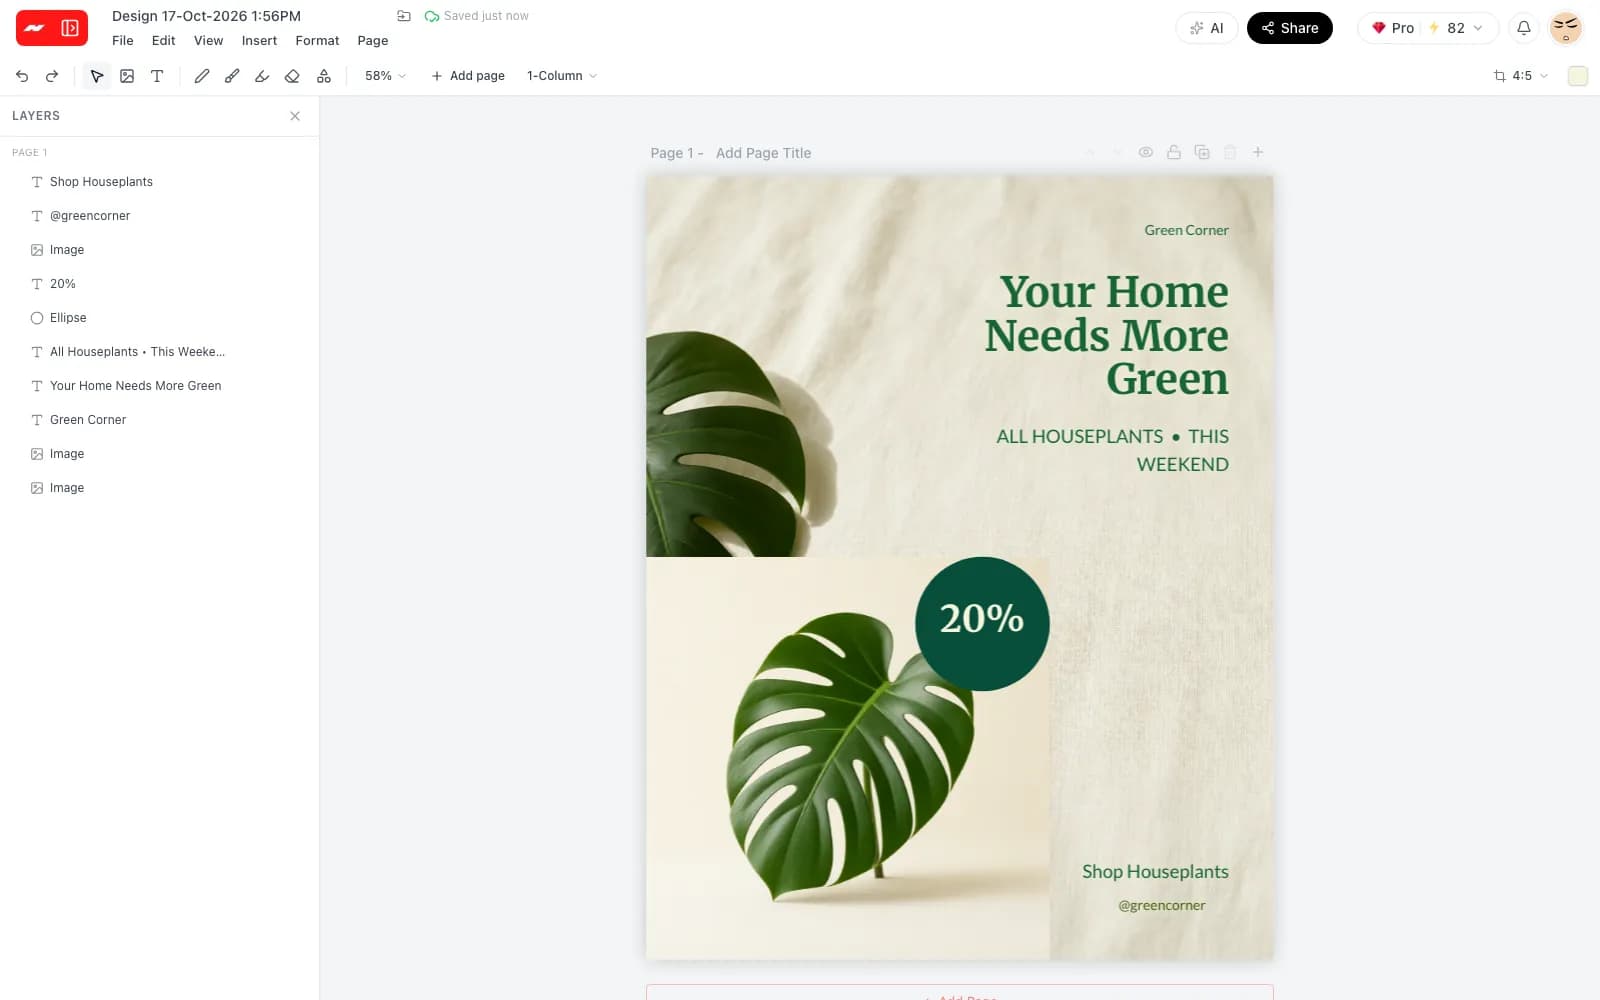The width and height of the screenshot is (1600, 1000).
Task: Select the Eraser tool
Action: click(292, 76)
